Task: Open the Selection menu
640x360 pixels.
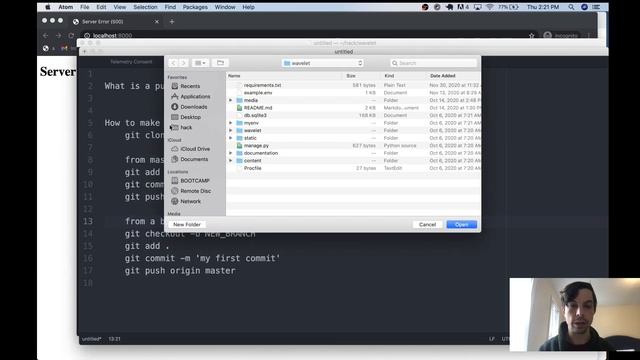Action: 145,7
